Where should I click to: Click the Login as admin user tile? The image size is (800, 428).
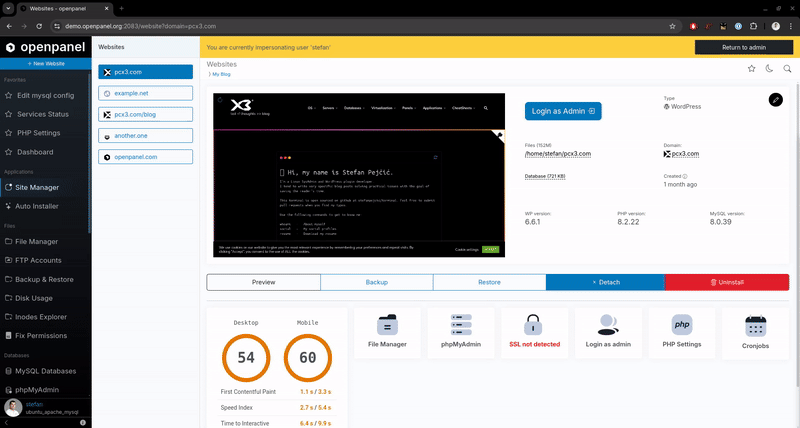click(x=608, y=333)
